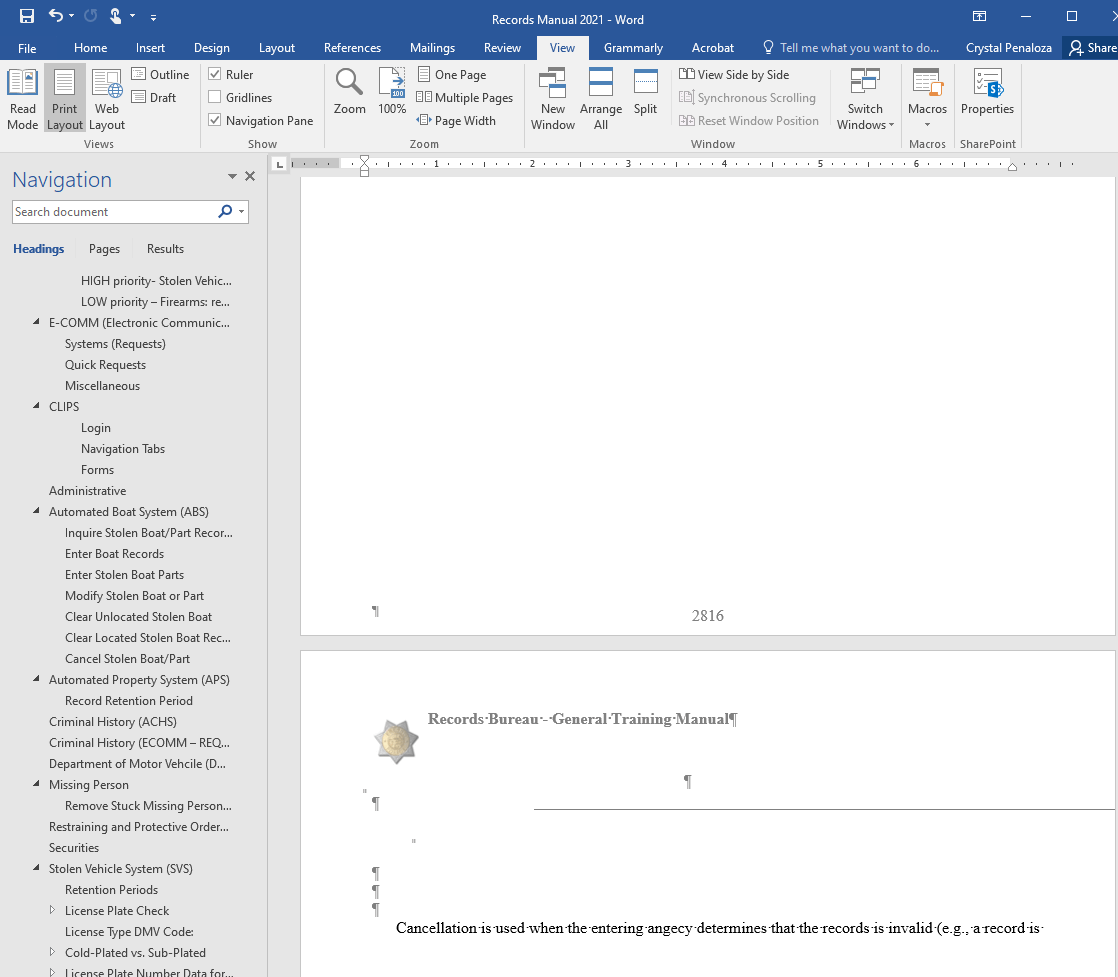
Task: Go to Enter Boat Records heading
Action: (x=114, y=554)
